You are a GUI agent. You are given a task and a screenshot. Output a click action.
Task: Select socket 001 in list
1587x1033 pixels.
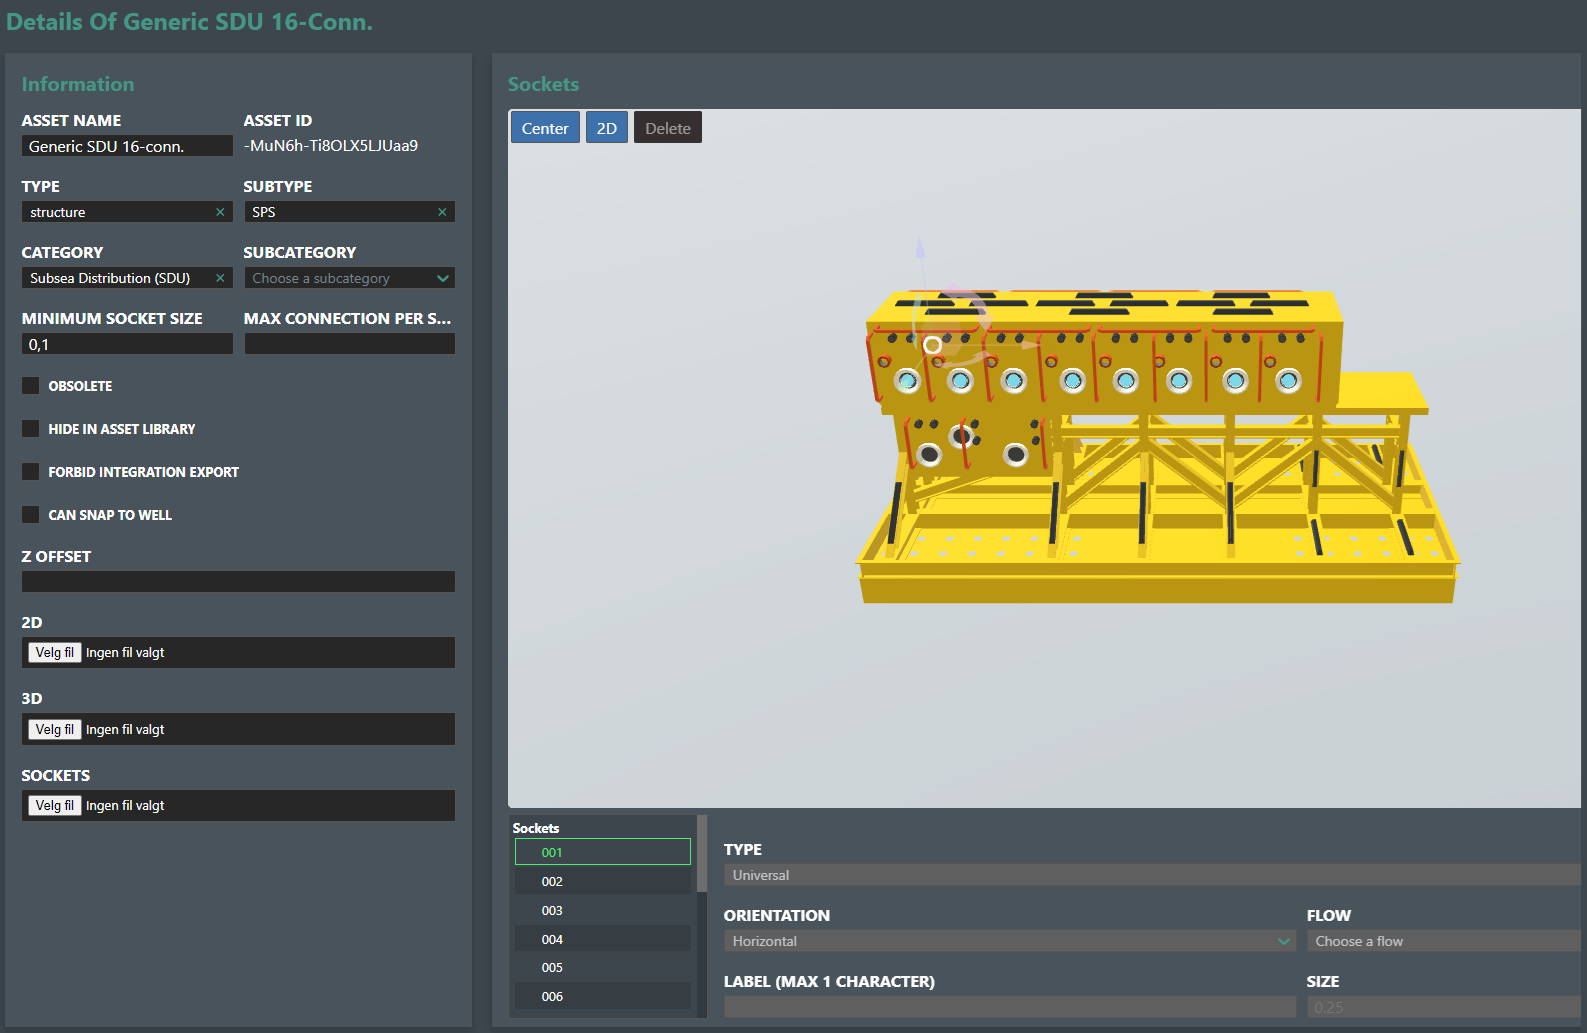pyautogui.click(x=603, y=852)
